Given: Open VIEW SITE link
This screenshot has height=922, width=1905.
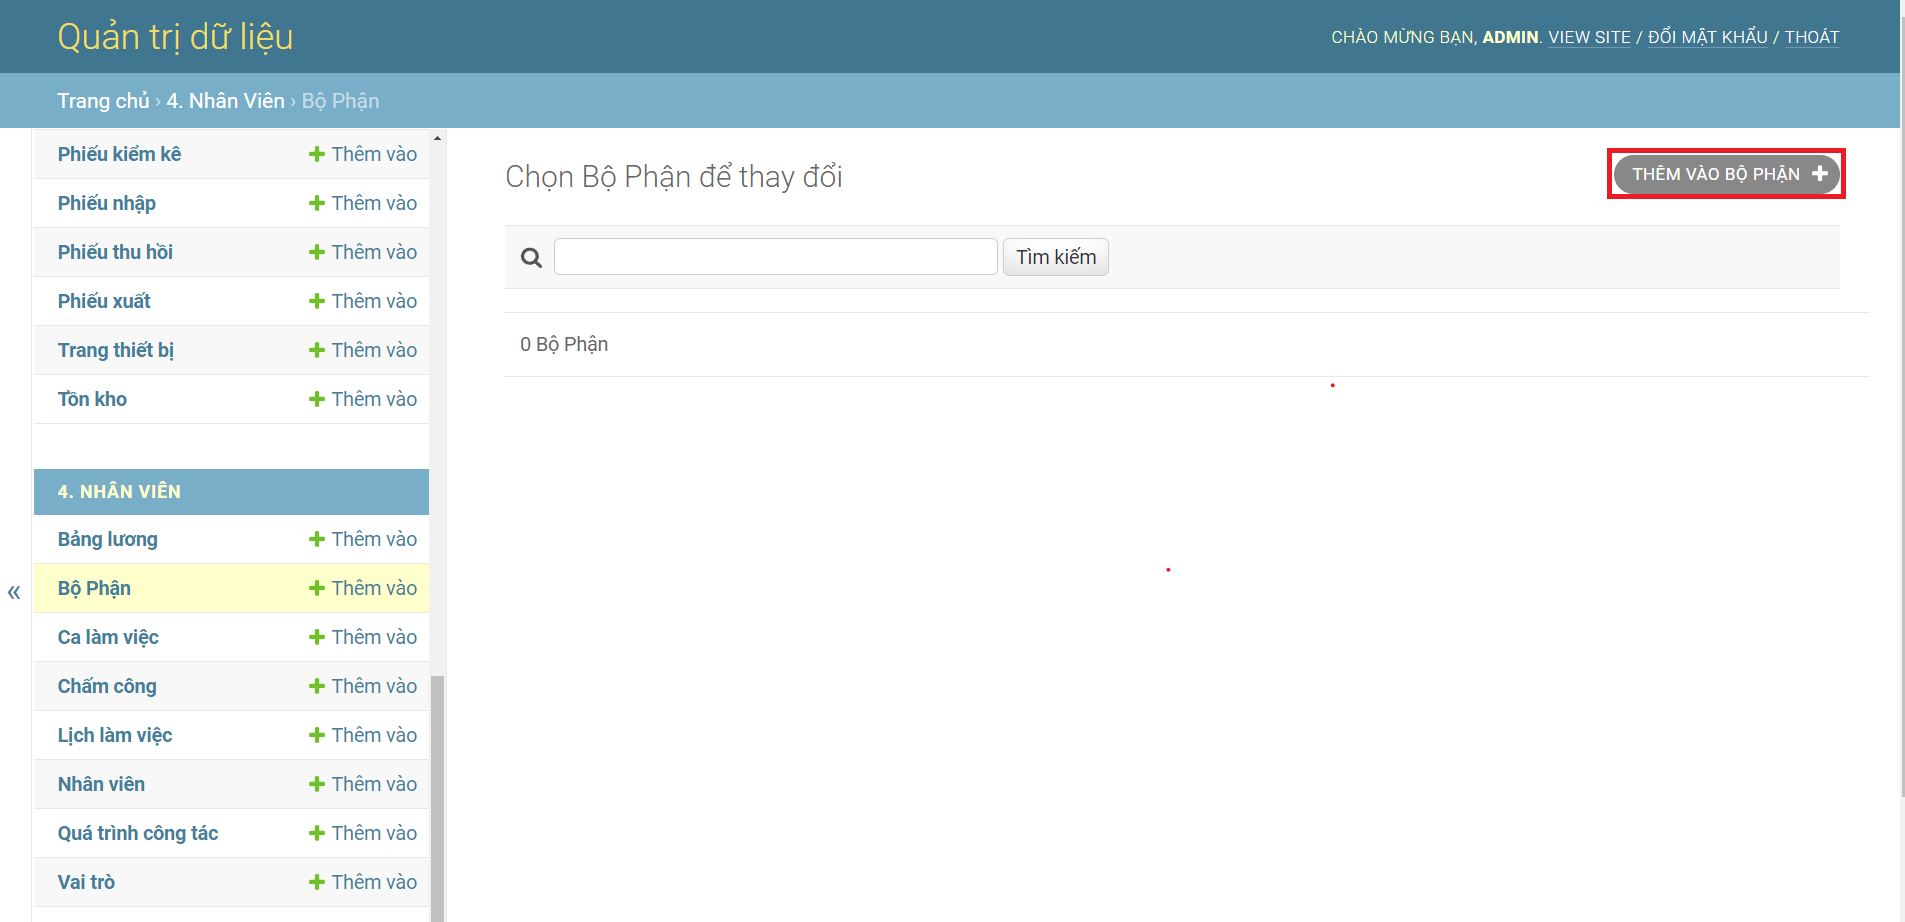Looking at the screenshot, I should click(x=1591, y=37).
